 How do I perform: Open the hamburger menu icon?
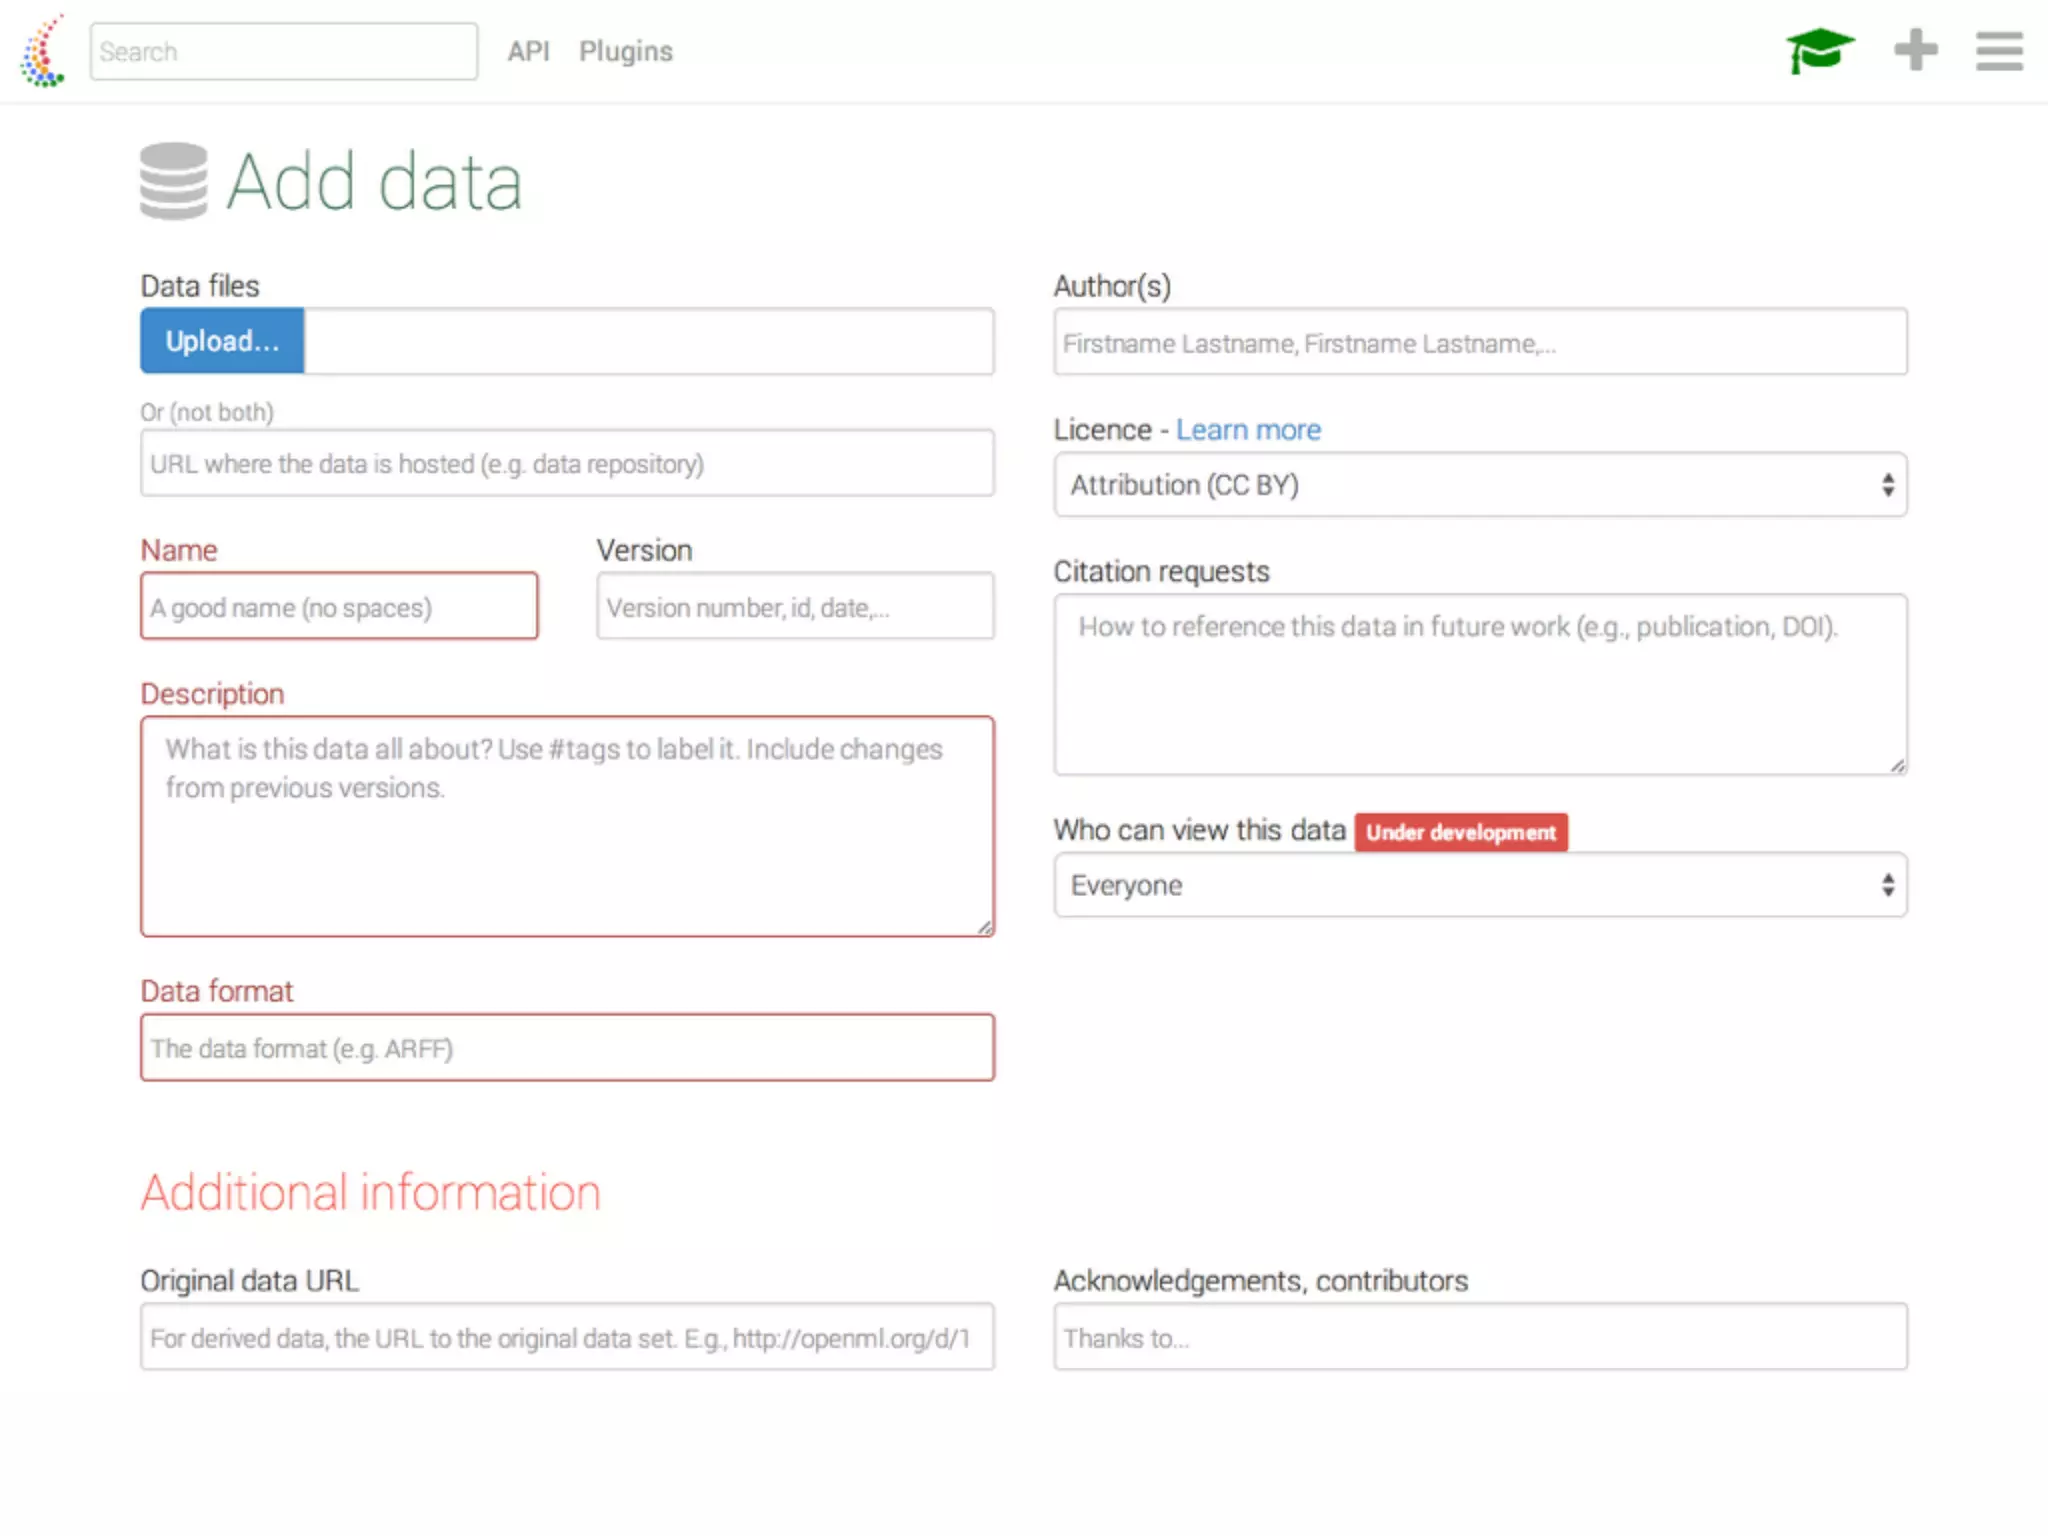coord(1998,51)
